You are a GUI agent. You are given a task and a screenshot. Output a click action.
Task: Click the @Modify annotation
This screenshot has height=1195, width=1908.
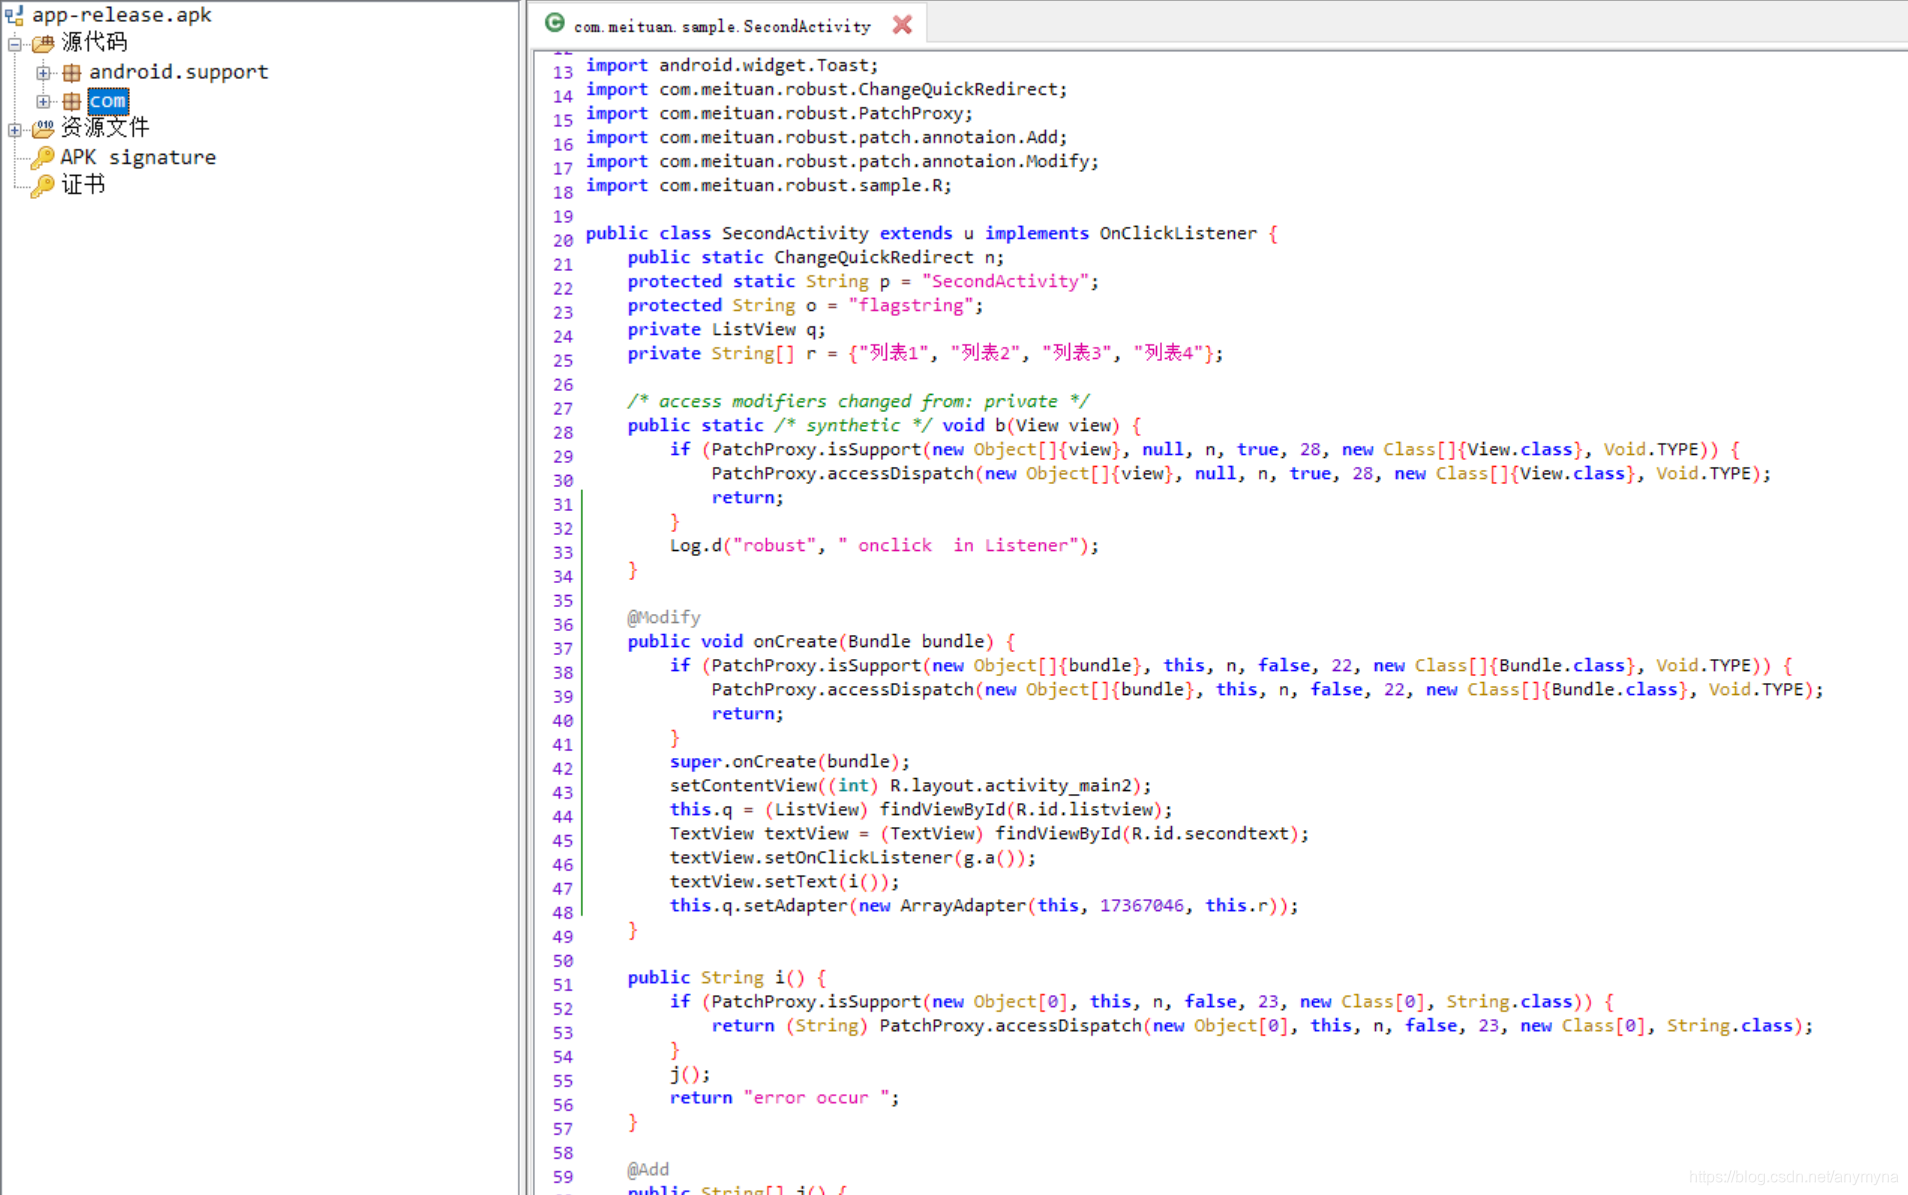(664, 617)
